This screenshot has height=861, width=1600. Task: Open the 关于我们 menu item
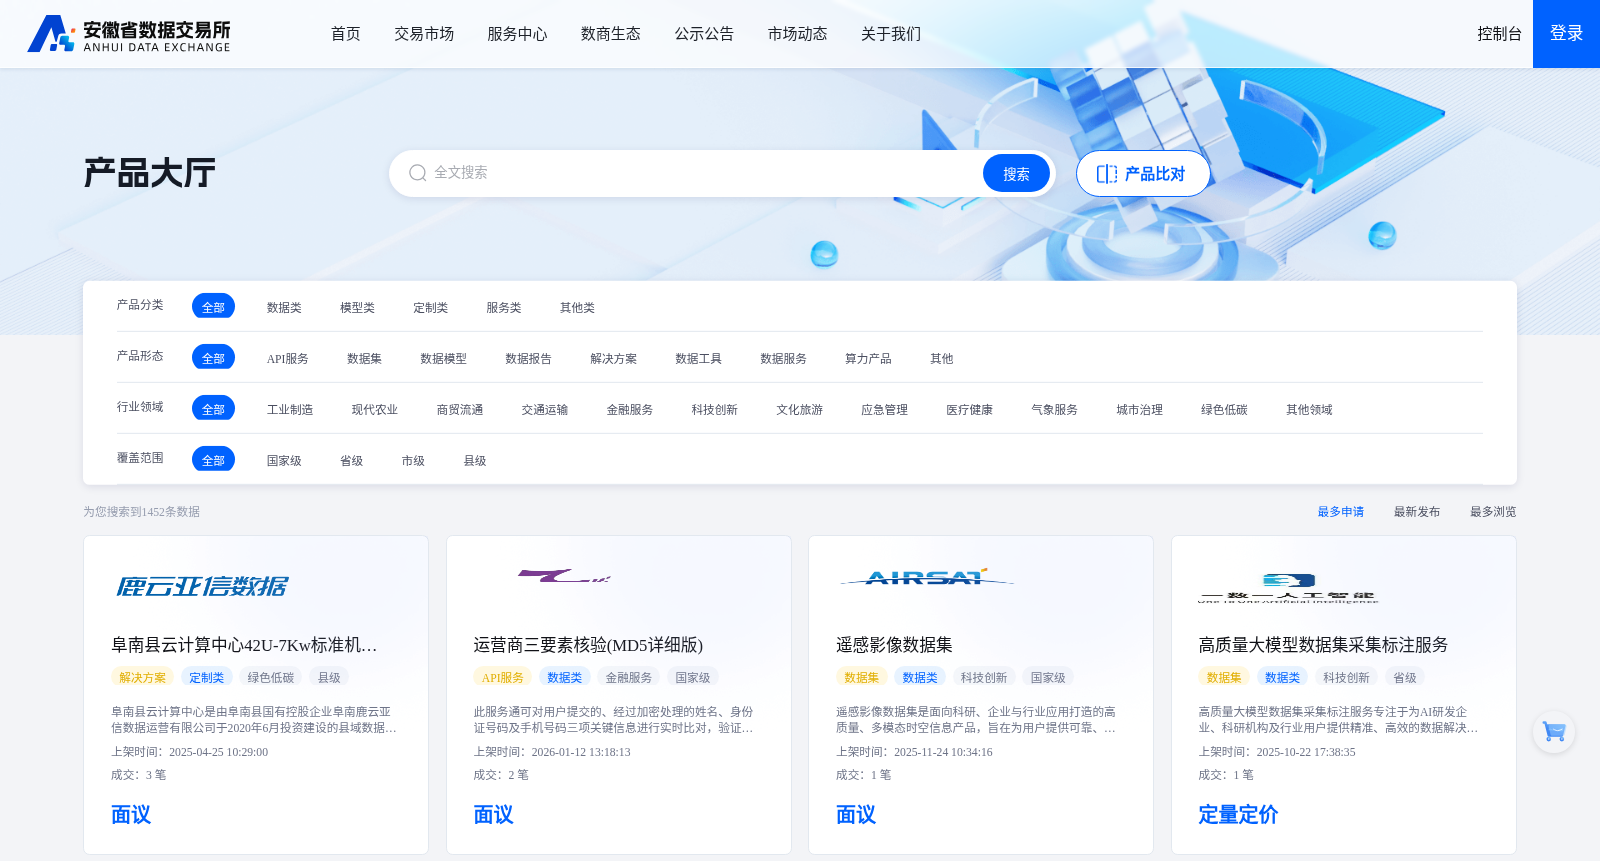(x=891, y=34)
